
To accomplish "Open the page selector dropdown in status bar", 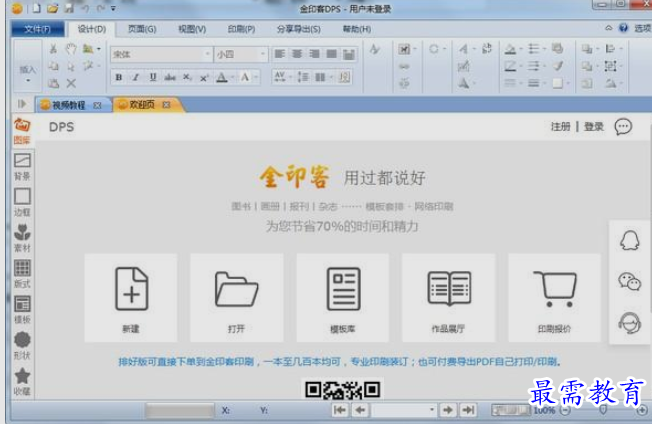I will click(x=432, y=410).
